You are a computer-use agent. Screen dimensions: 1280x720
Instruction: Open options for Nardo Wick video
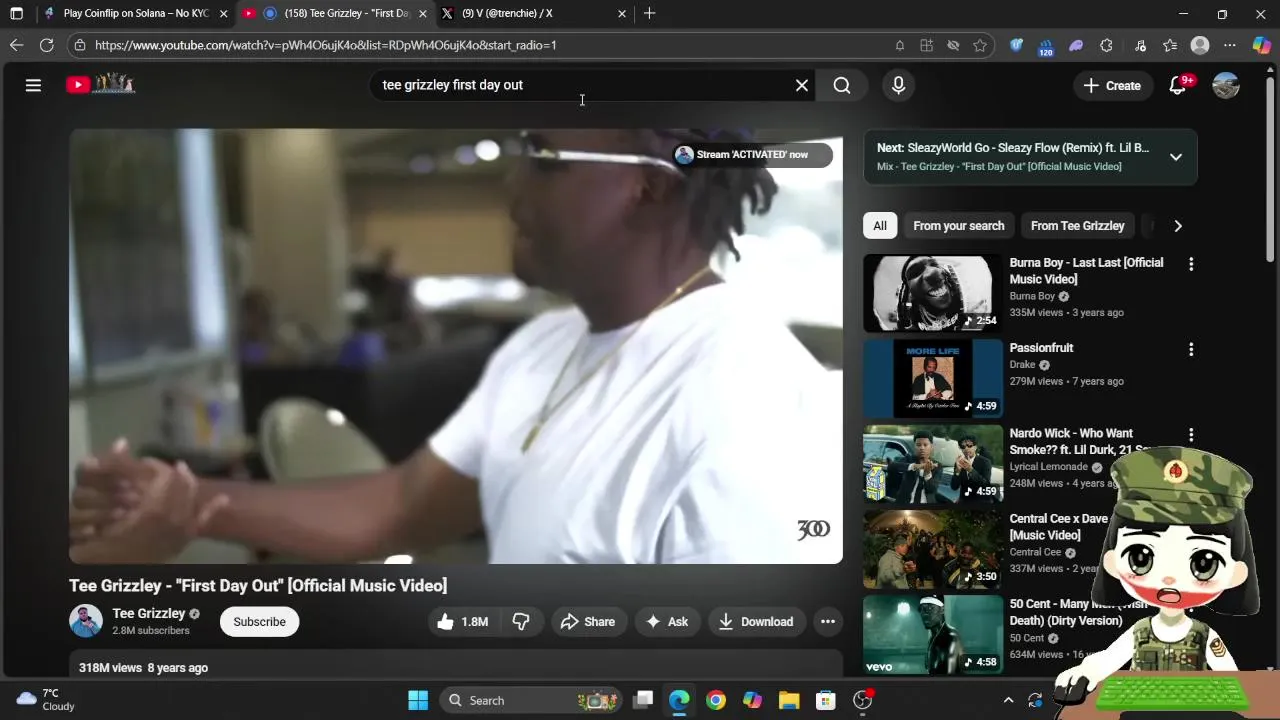pyautogui.click(x=1190, y=435)
